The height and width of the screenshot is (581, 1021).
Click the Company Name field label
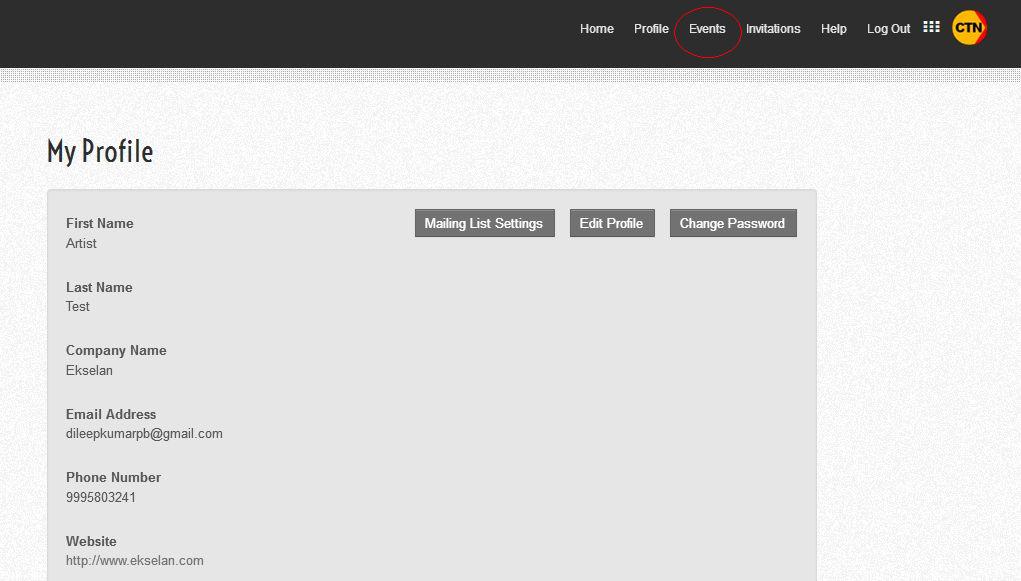[116, 350]
